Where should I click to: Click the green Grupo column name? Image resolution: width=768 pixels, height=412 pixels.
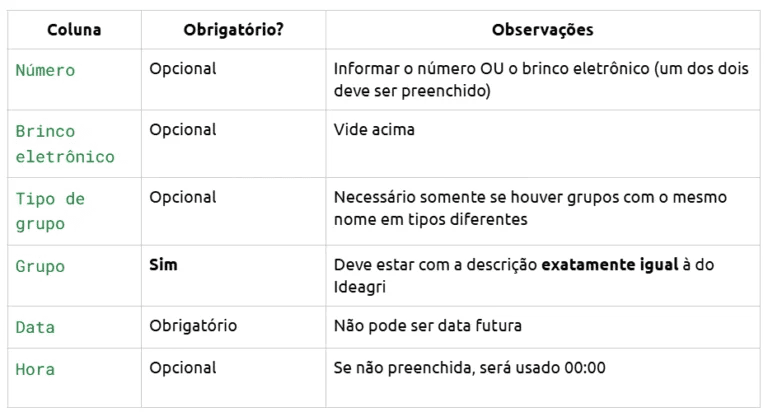(x=40, y=266)
